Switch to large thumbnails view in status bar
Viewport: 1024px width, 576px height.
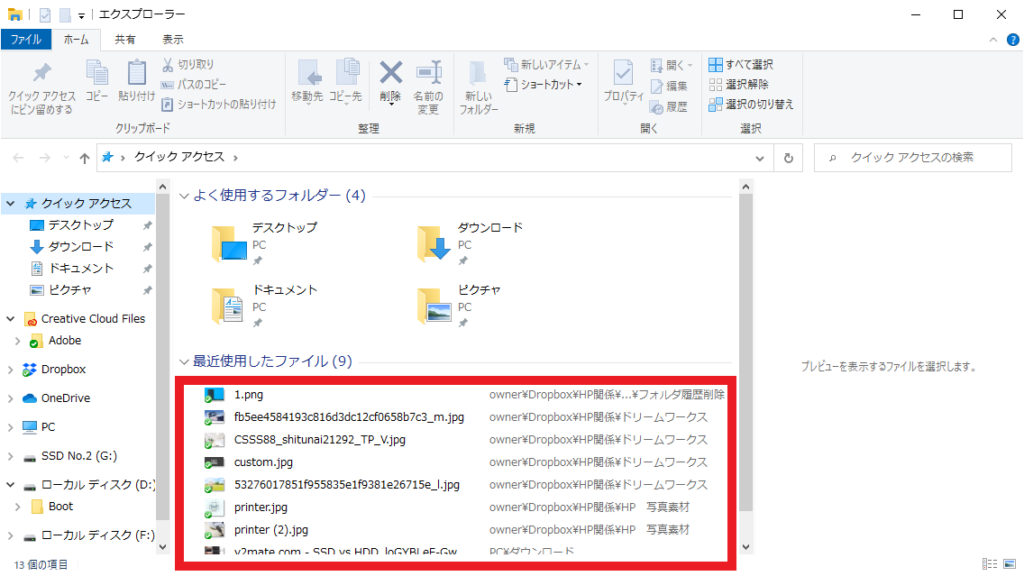pyautogui.click(x=1010, y=564)
